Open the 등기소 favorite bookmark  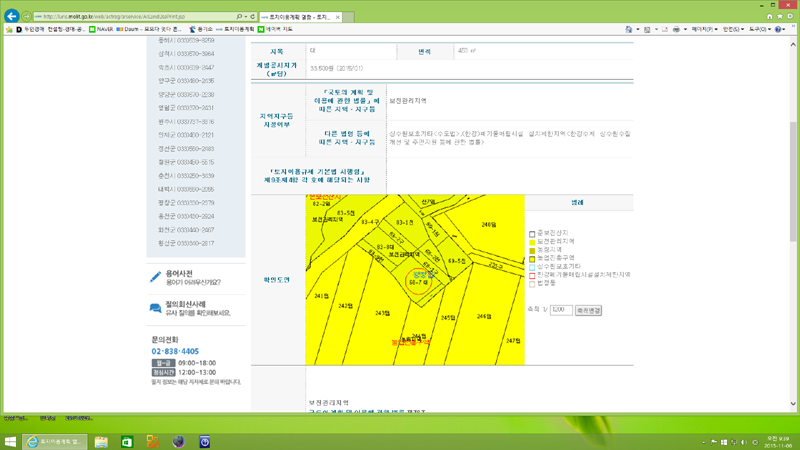pyautogui.click(x=201, y=30)
